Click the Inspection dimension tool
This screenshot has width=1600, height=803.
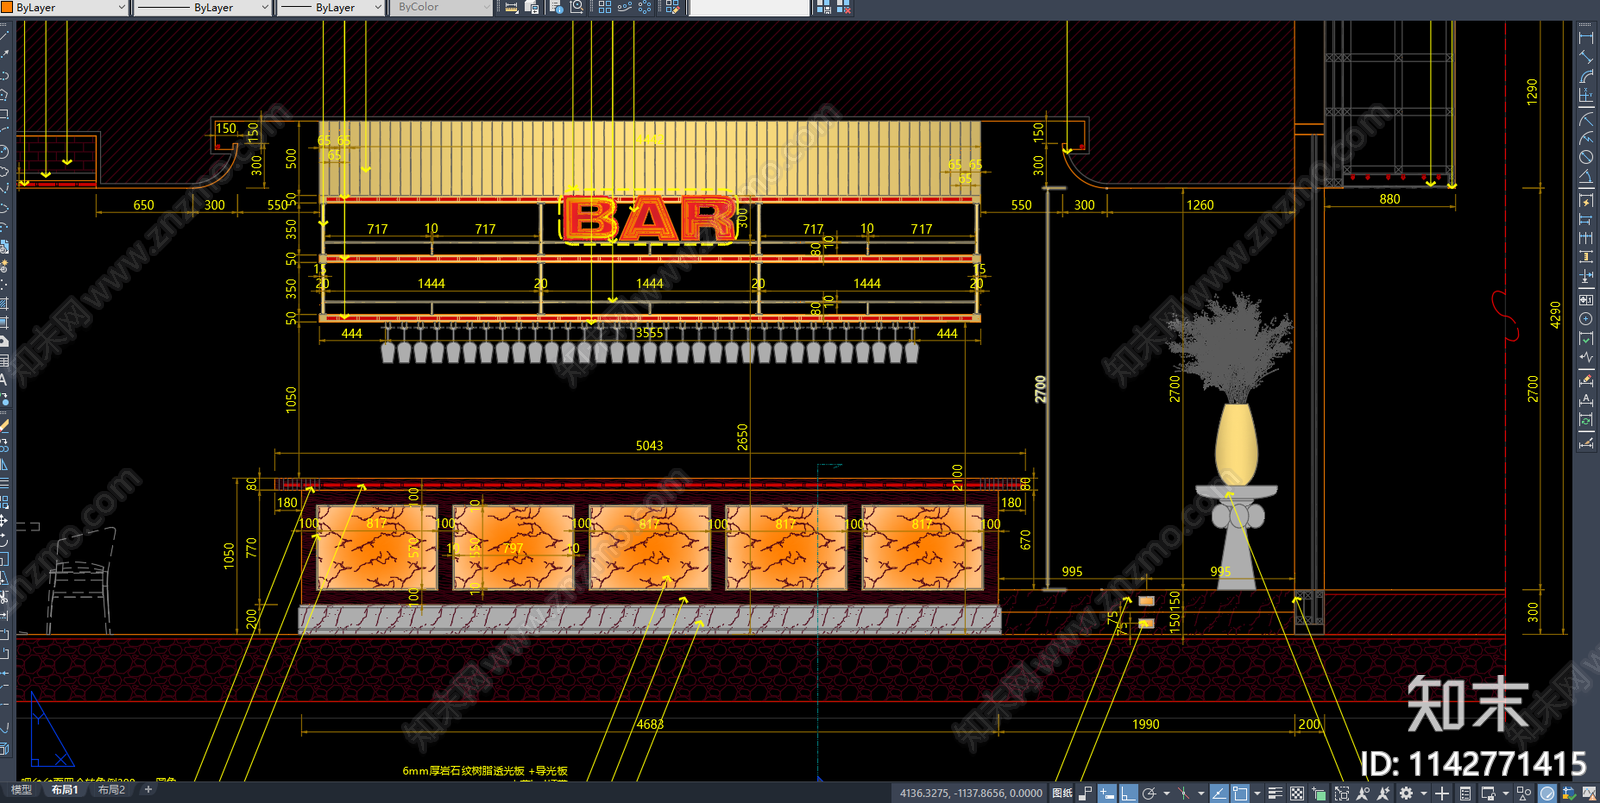point(1586,339)
